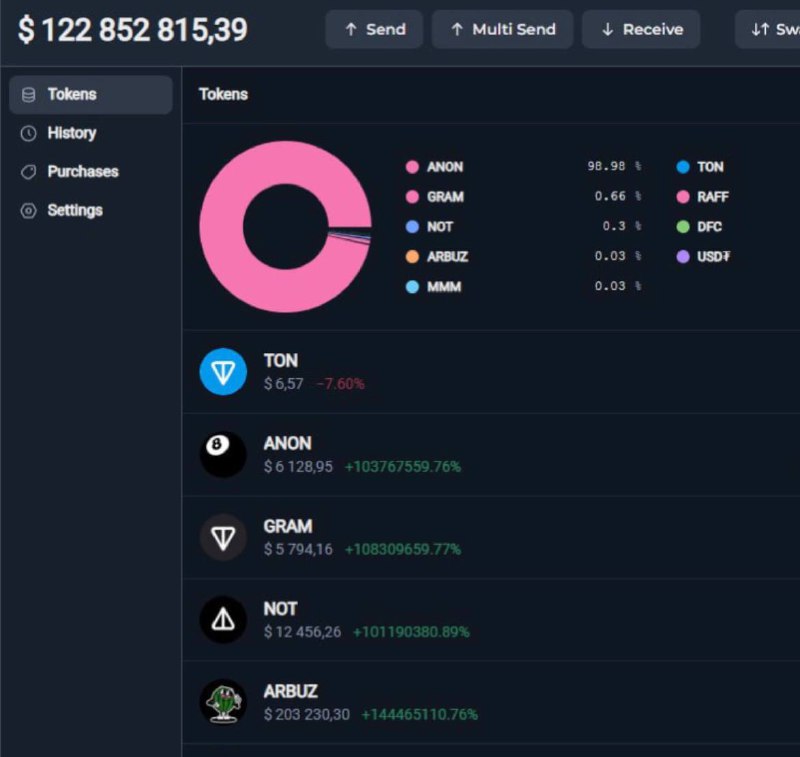Click the TON change -7.60%
800x757 pixels.
click(340, 384)
